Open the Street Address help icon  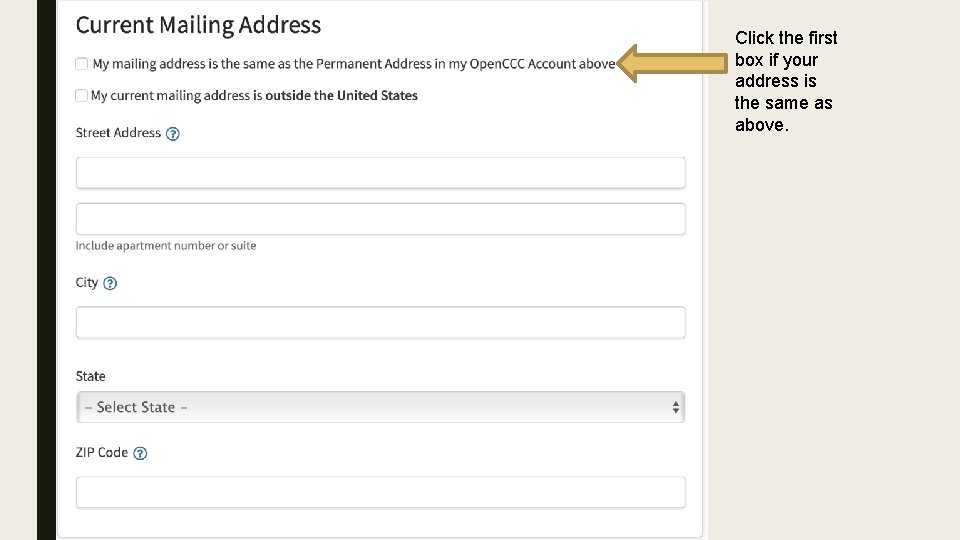click(173, 133)
